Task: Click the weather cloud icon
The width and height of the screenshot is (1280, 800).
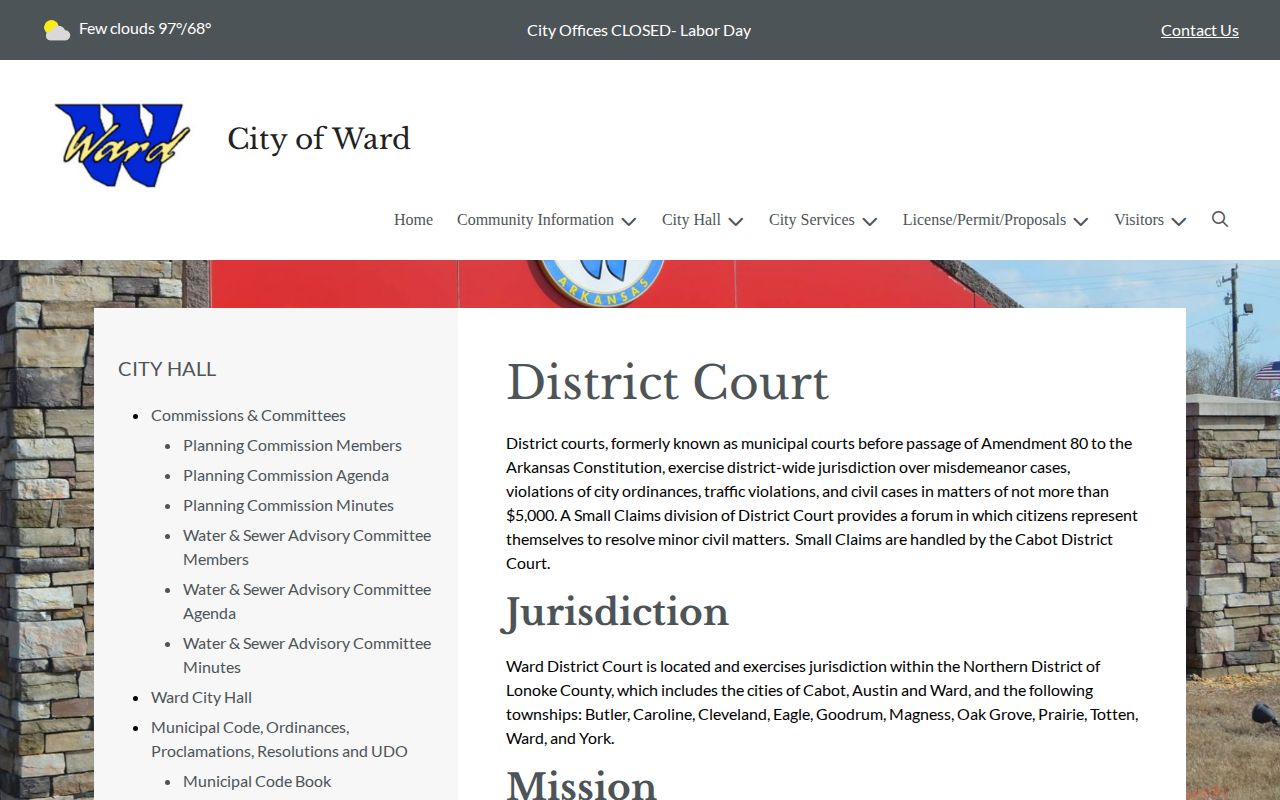Action: tap(57, 30)
